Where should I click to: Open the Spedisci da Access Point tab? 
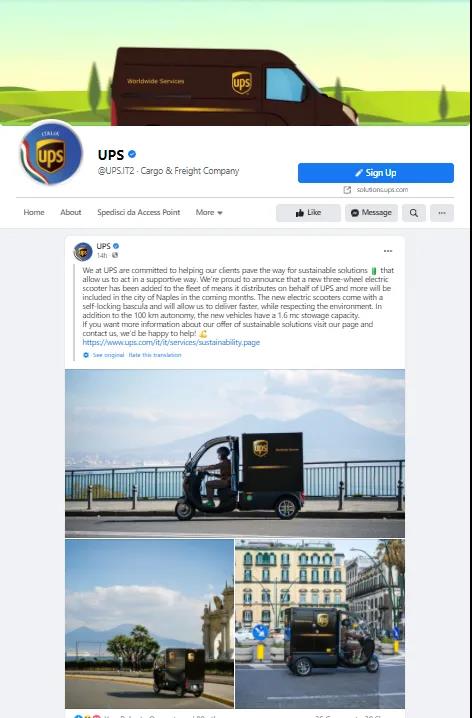(x=138, y=212)
